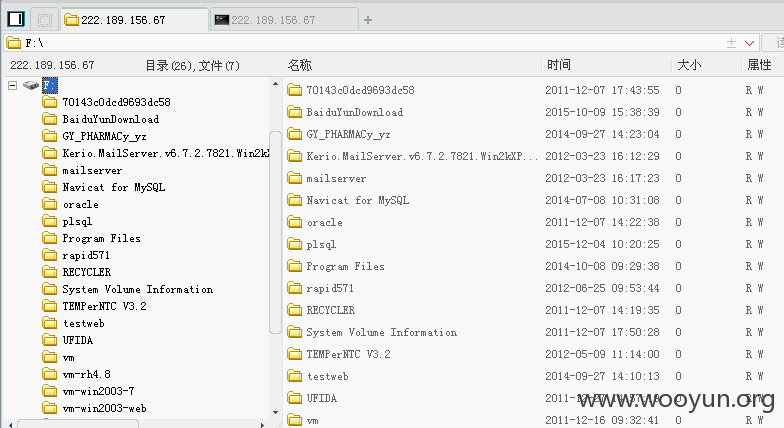Select mailserver folder in tree
The image size is (784, 428).
[92, 170]
